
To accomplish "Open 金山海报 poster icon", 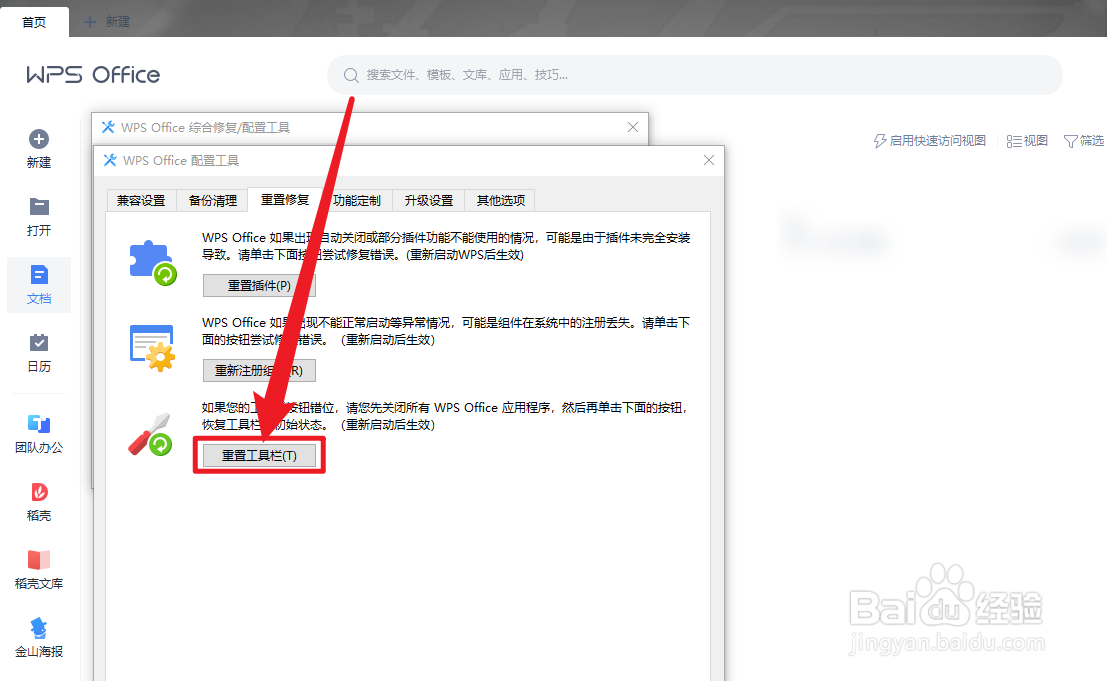I will pos(39,627).
